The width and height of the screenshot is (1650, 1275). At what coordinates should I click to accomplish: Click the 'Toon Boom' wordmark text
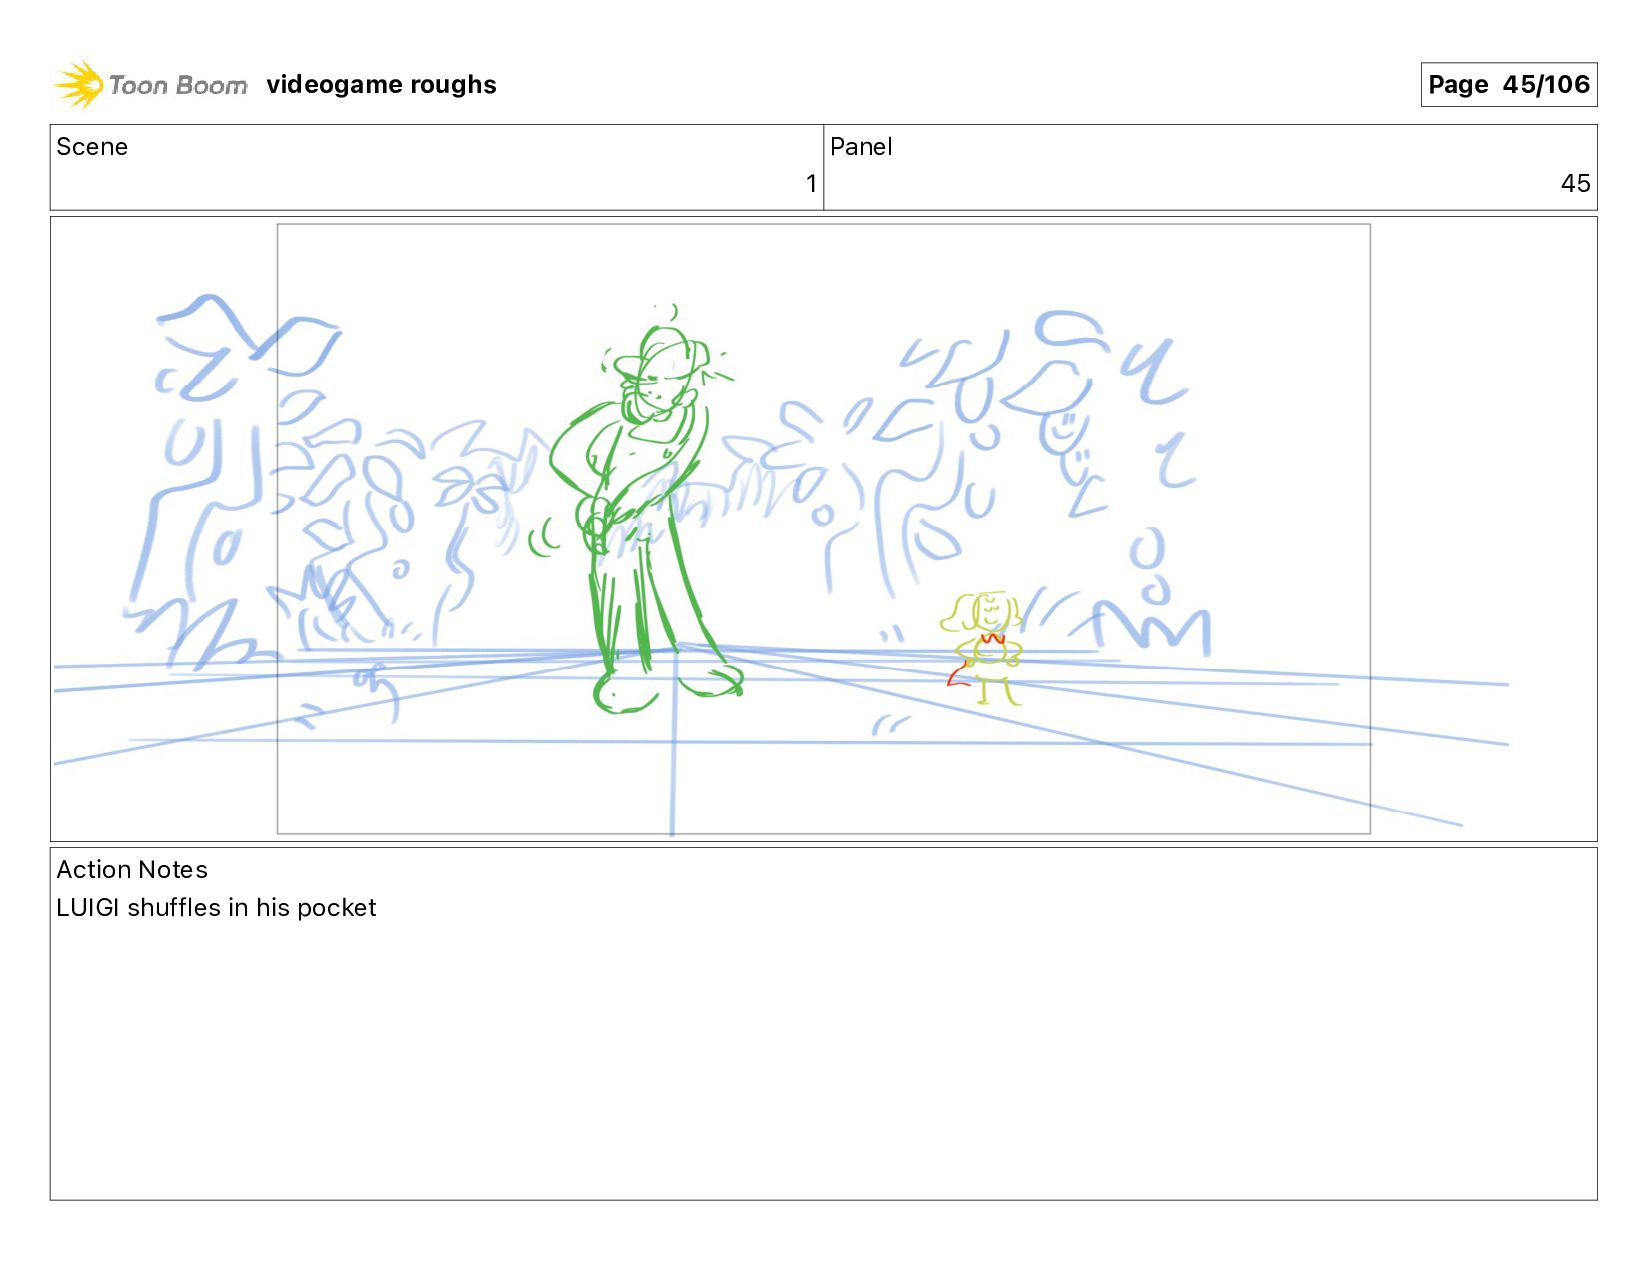coord(178,86)
